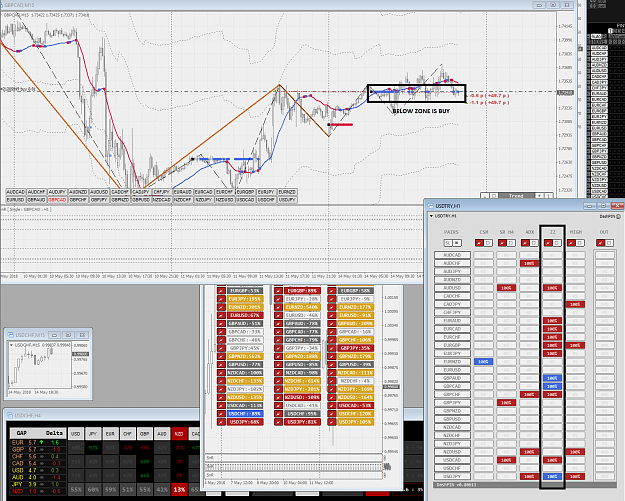Maximize the USDCHF,M15 mini chart window
The image size is (625, 501).
(68, 335)
